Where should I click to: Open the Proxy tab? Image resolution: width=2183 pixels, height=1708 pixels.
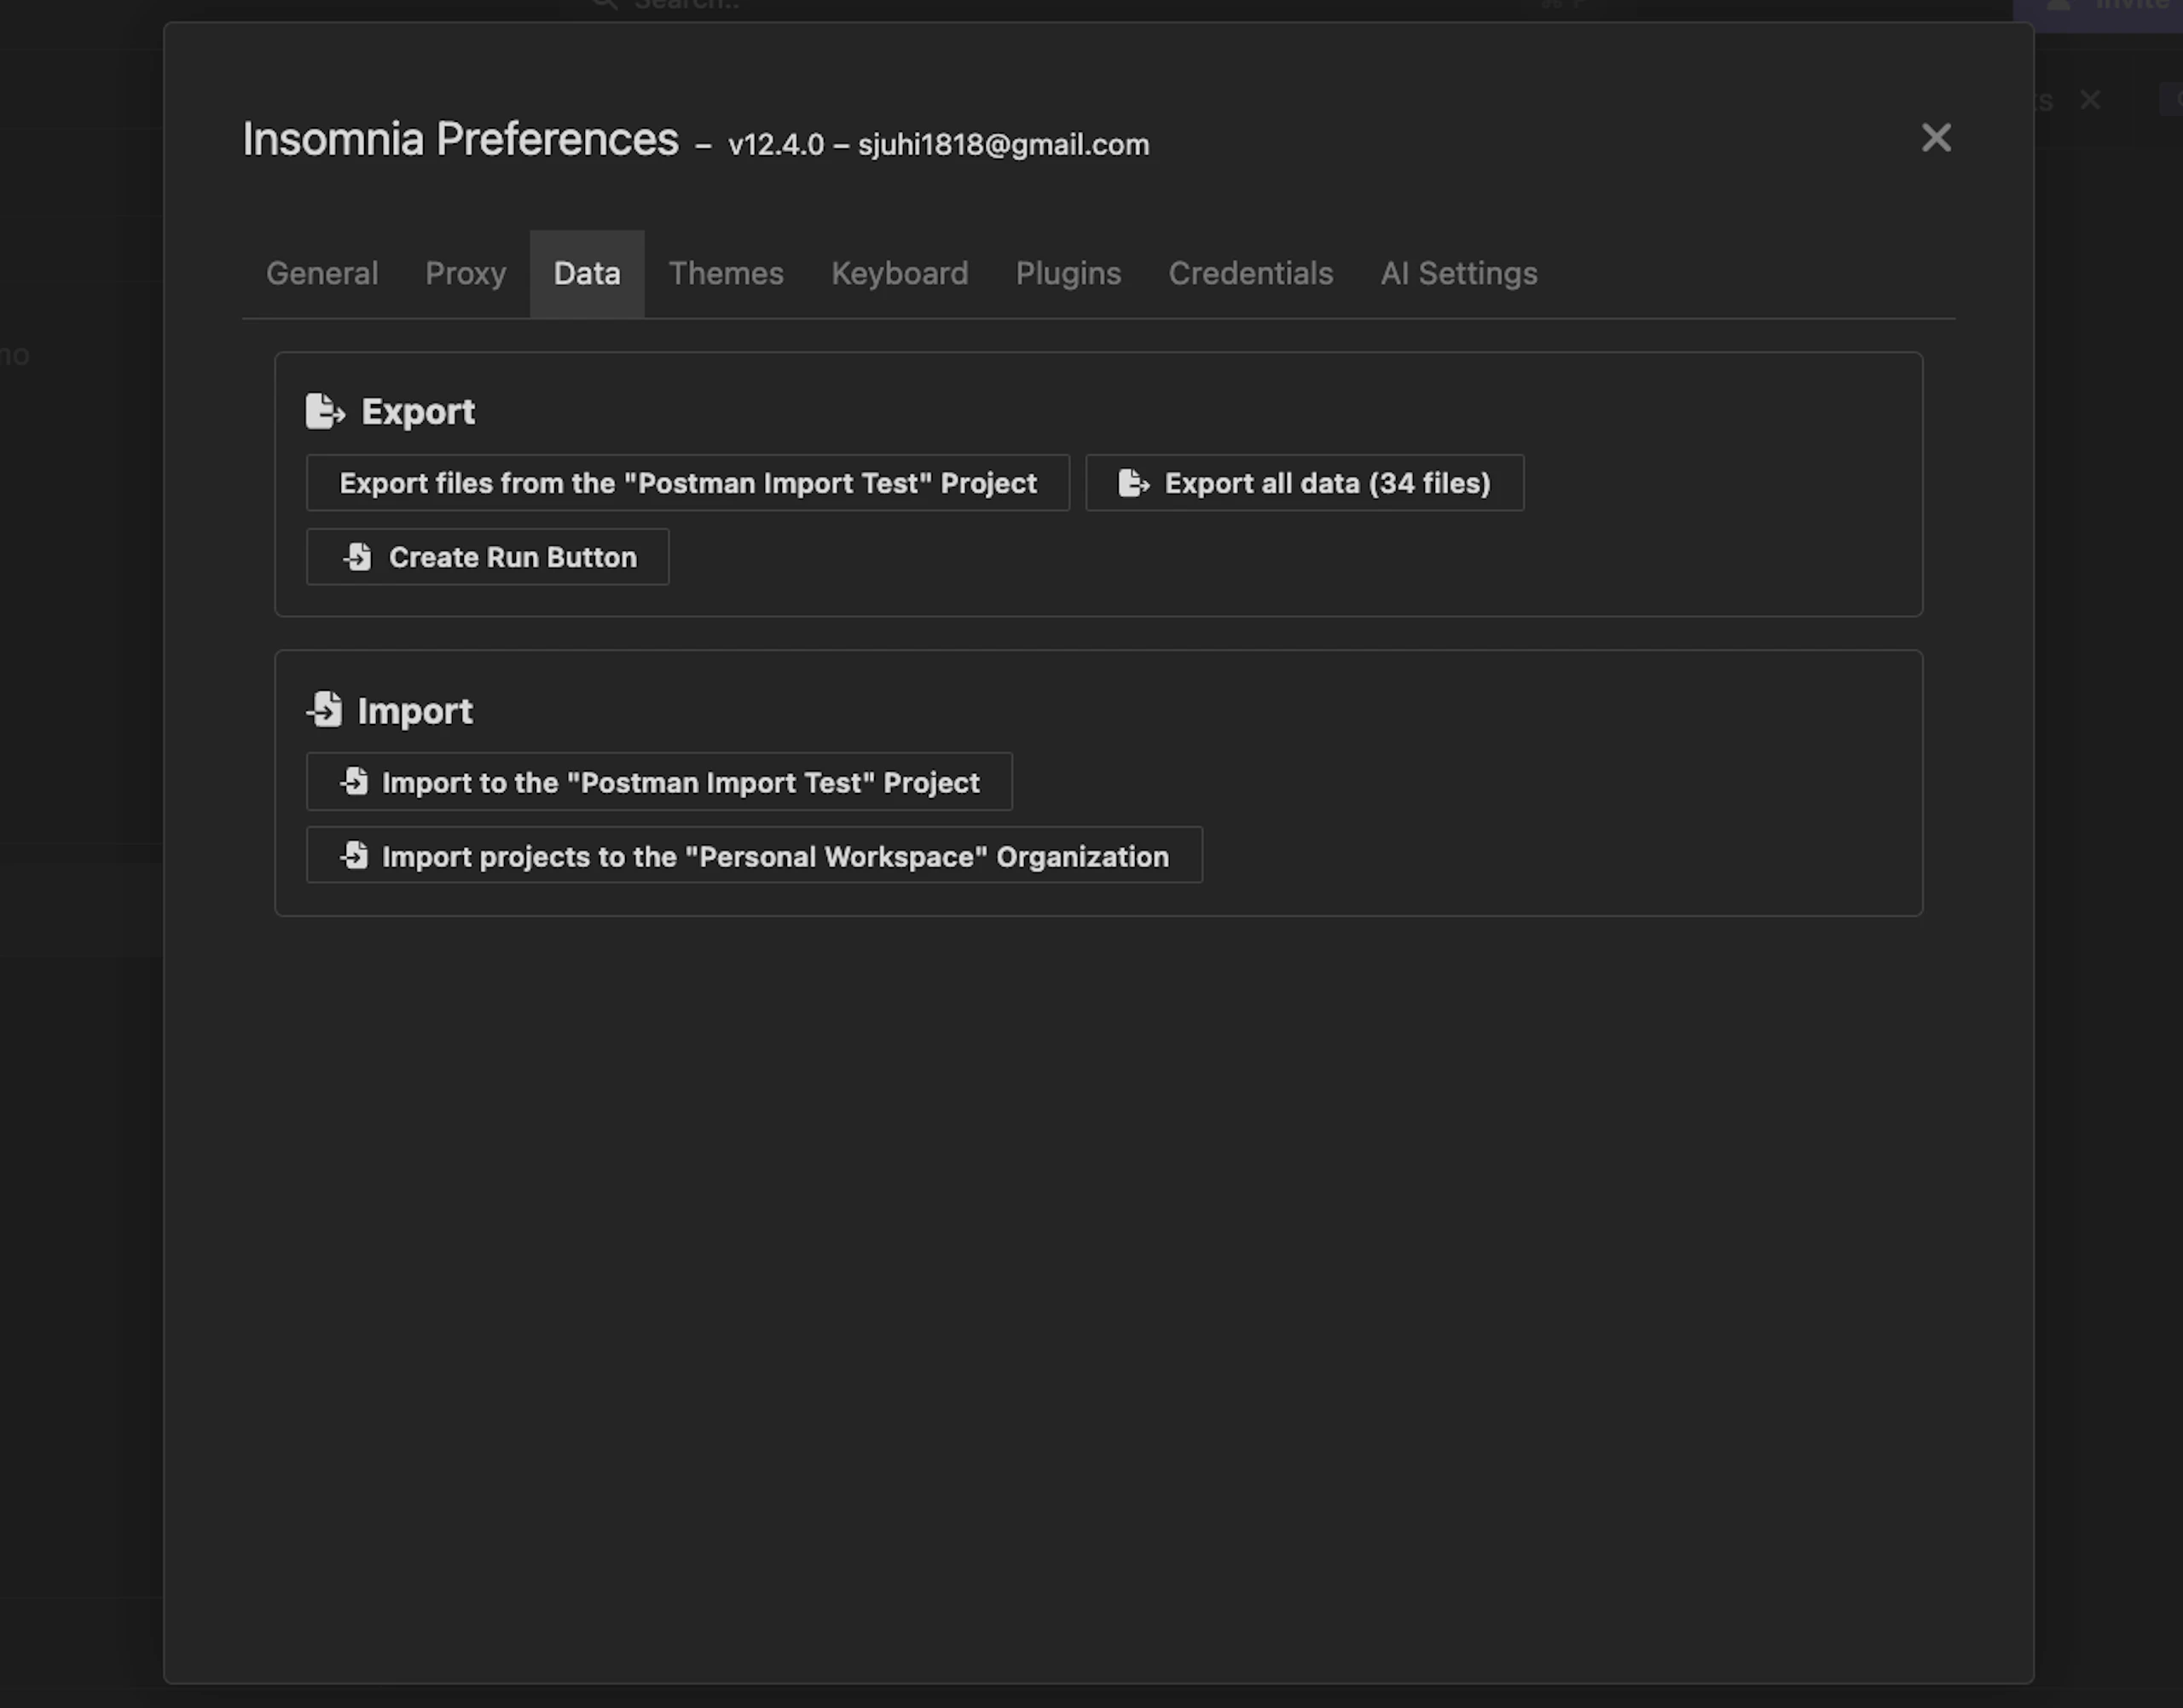coord(465,273)
